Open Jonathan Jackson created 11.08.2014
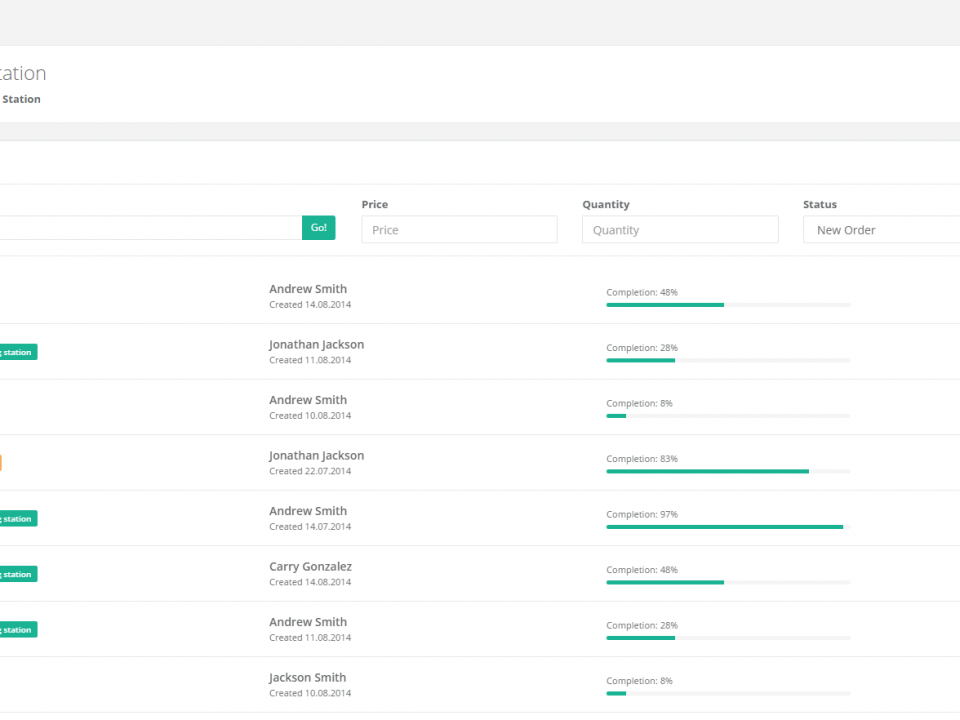960x720 pixels. coord(316,345)
